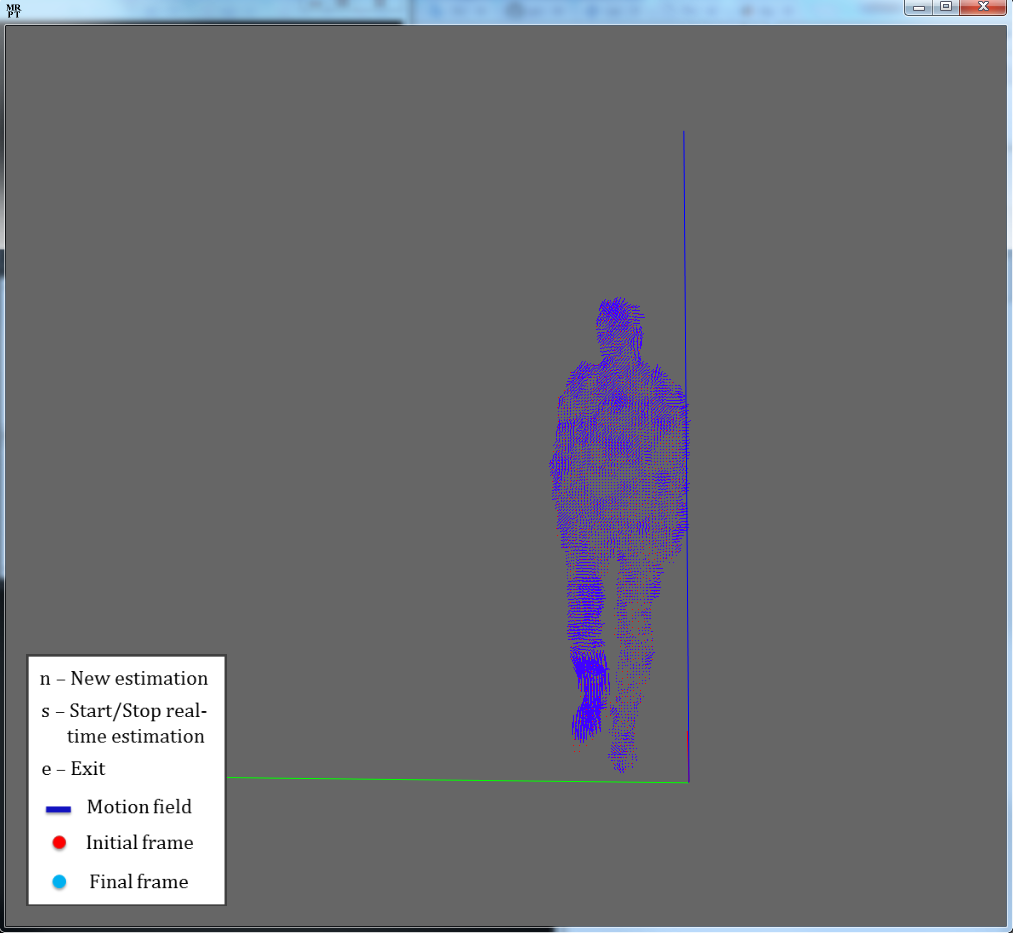Click the 'Initial frame' legend label
The width and height of the screenshot is (1013, 933).
click(x=139, y=843)
